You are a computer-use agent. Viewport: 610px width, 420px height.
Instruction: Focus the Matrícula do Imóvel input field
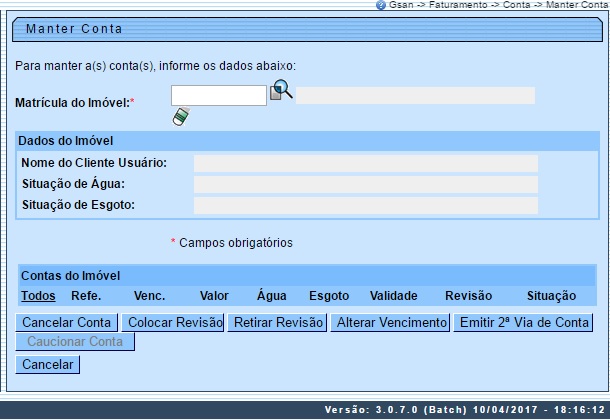click(218, 96)
